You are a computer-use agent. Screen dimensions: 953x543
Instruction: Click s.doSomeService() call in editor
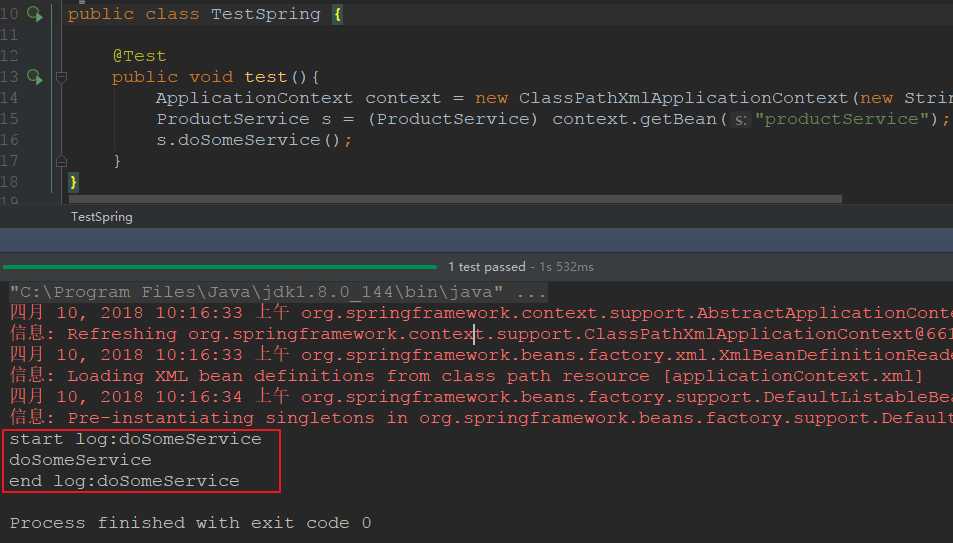pyautogui.click(x=253, y=140)
